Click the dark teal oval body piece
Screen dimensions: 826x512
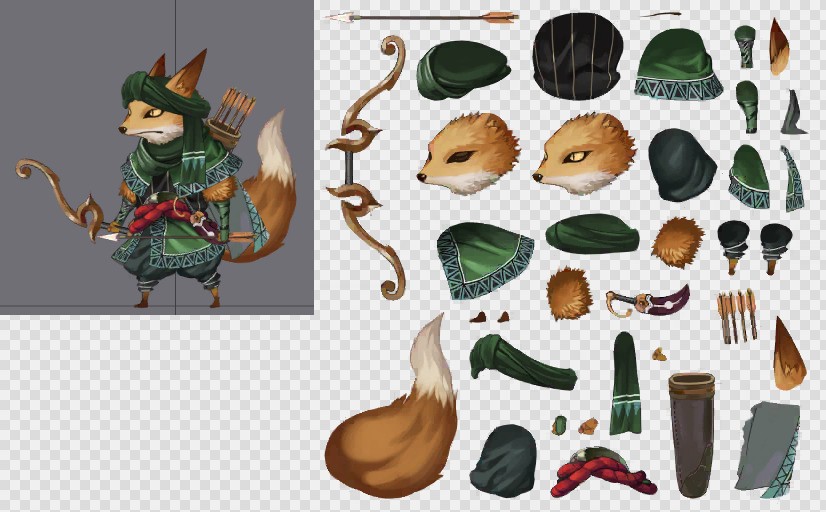coord(681,165)
